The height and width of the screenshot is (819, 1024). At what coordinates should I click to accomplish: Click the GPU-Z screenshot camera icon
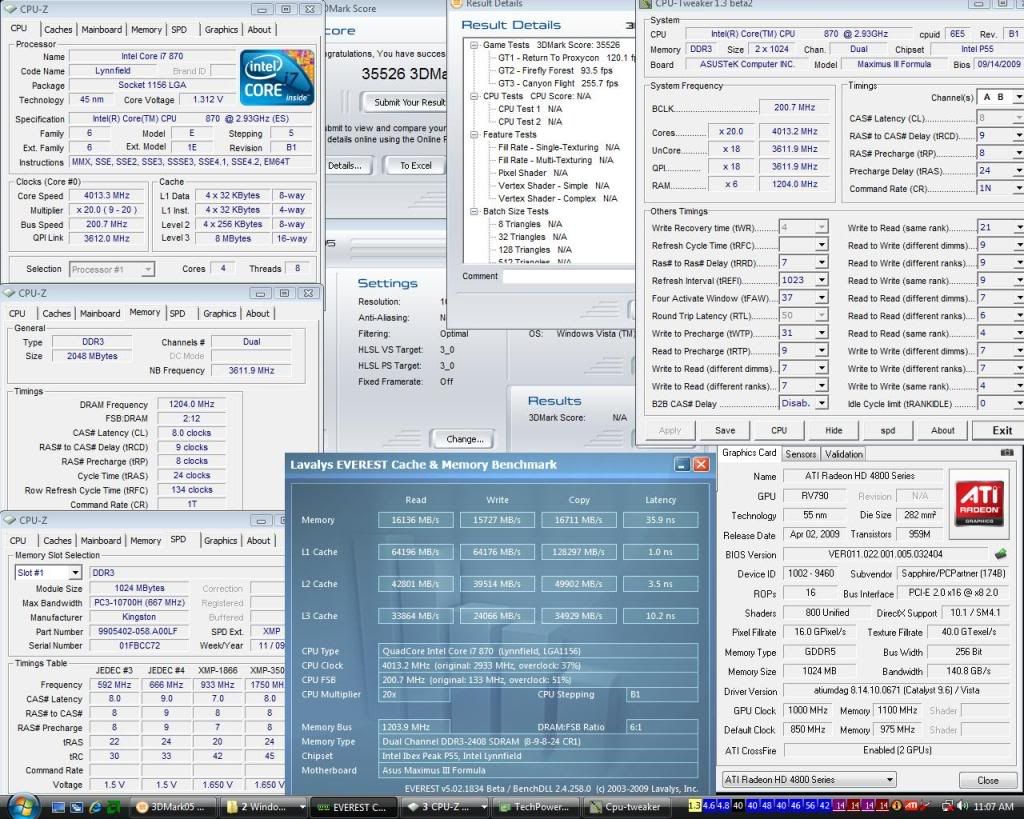pyautogui.click(x=1006, y=452)
